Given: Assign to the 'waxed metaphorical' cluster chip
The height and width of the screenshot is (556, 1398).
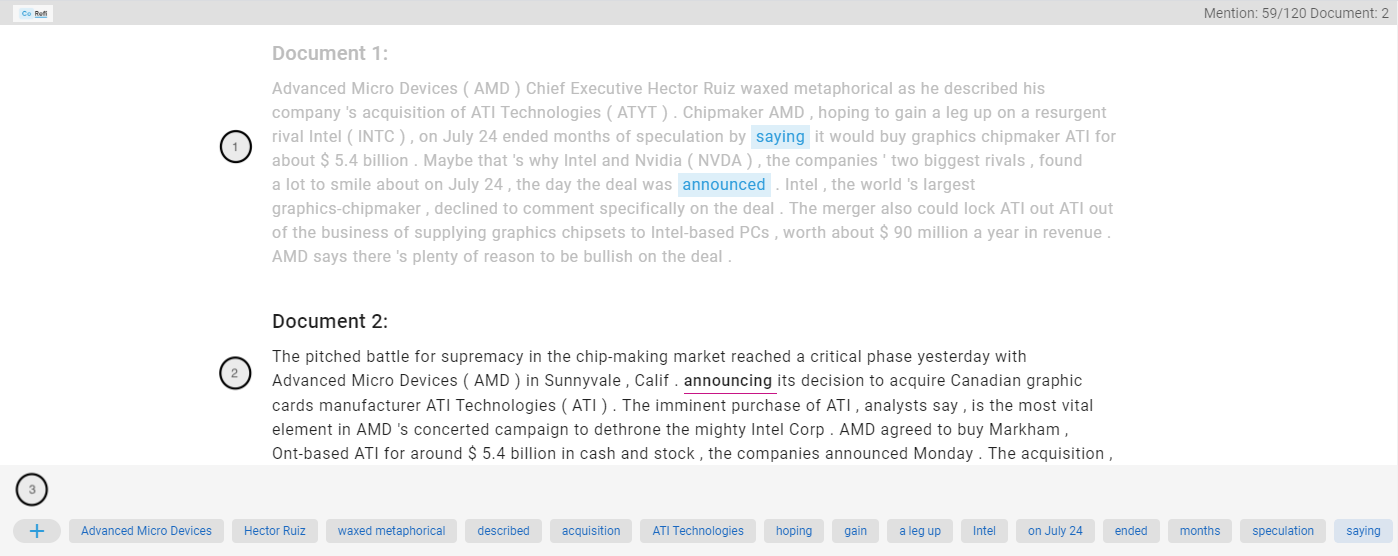Looking at the screenshot, I should coord(392,531).
